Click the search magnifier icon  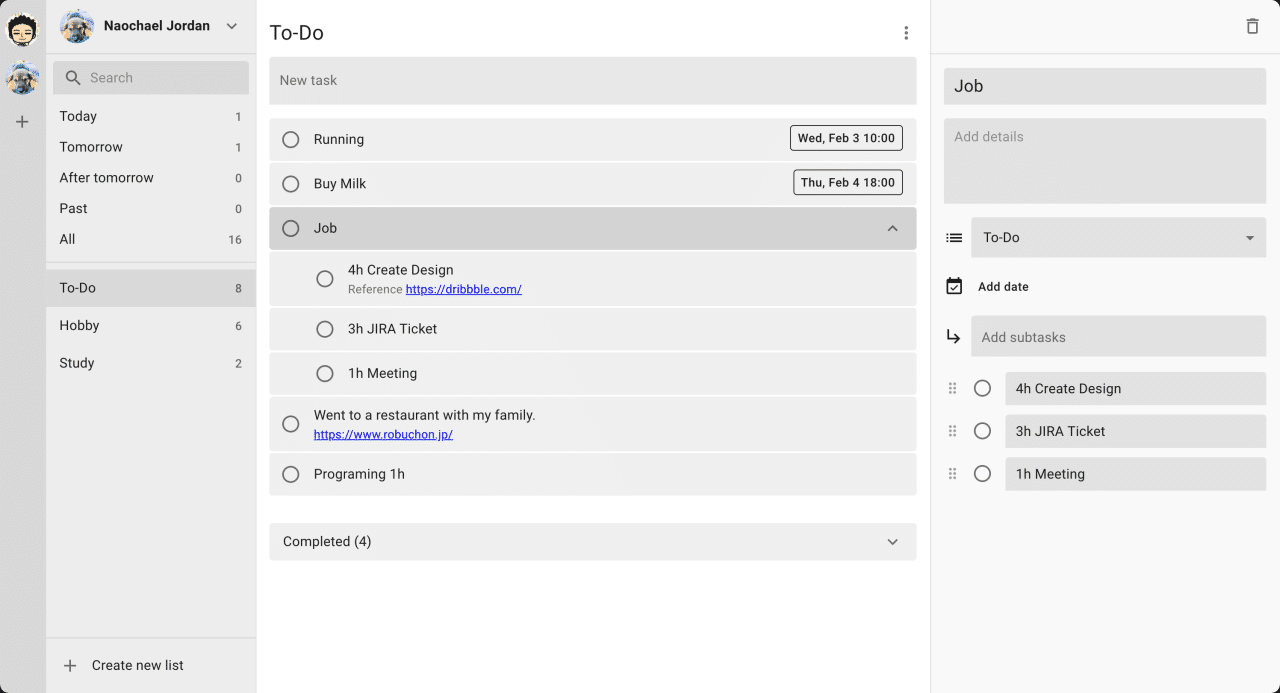pyautogui.click(x=73, y=78)
